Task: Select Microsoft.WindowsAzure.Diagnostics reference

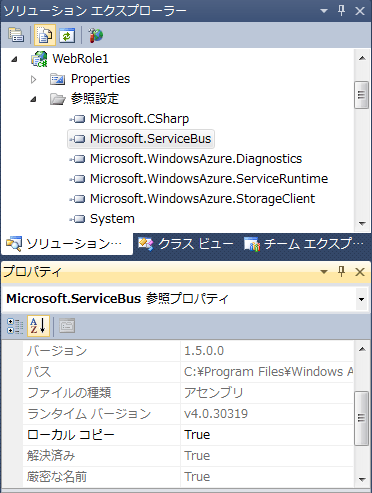Action: click(196, 159)
